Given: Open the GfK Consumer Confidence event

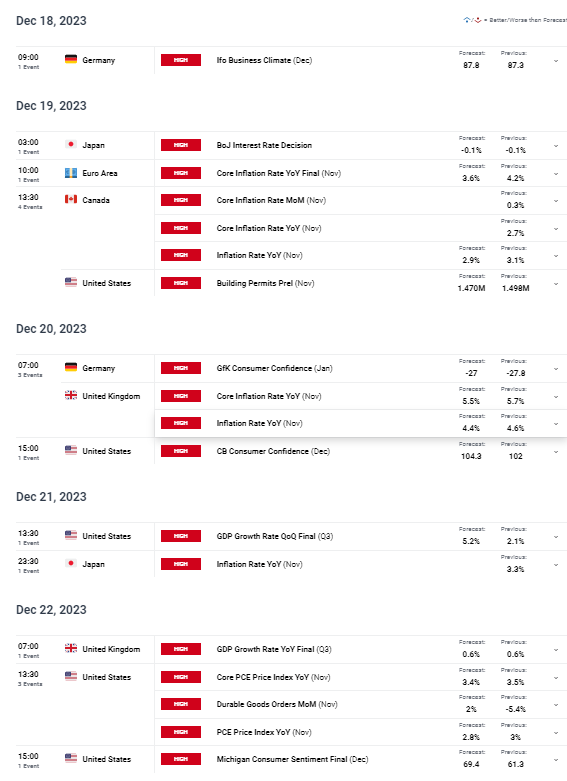Looking at the screenshot, I should coord(275,369).
